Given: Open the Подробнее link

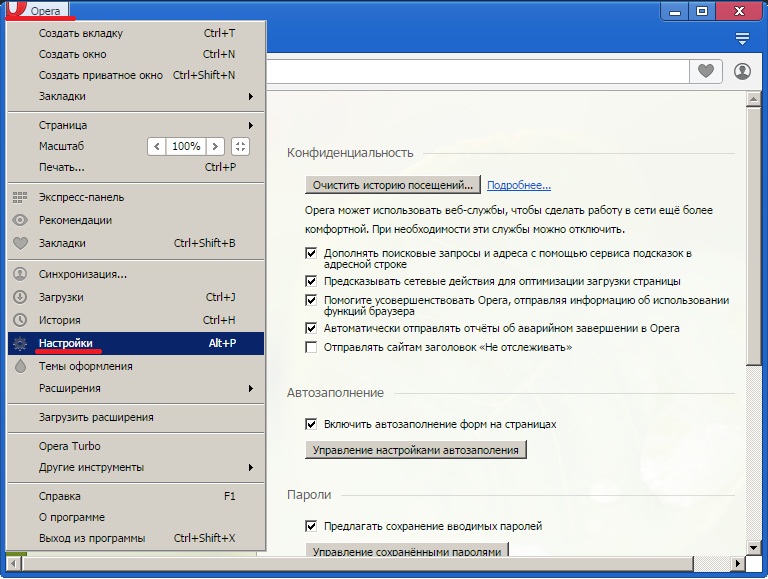Looking at the screenshot, I should [519, 185].
